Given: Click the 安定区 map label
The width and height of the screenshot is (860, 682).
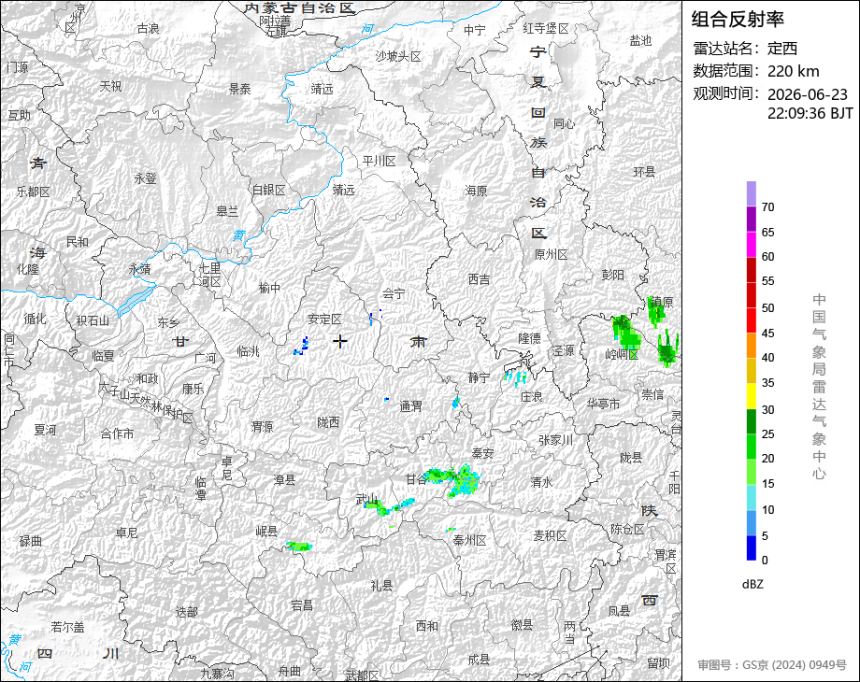Looking at the screenshot, I should [x=325, y=319].
